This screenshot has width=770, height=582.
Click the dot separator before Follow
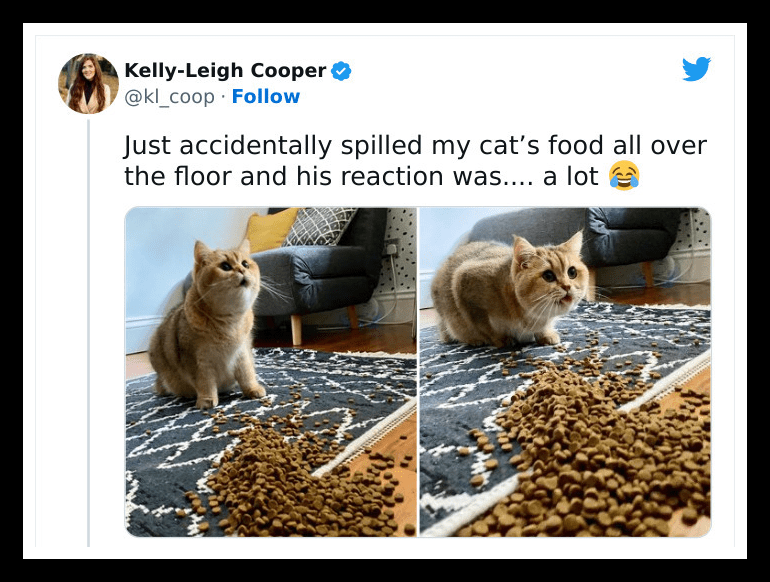(x=223, y=97)
